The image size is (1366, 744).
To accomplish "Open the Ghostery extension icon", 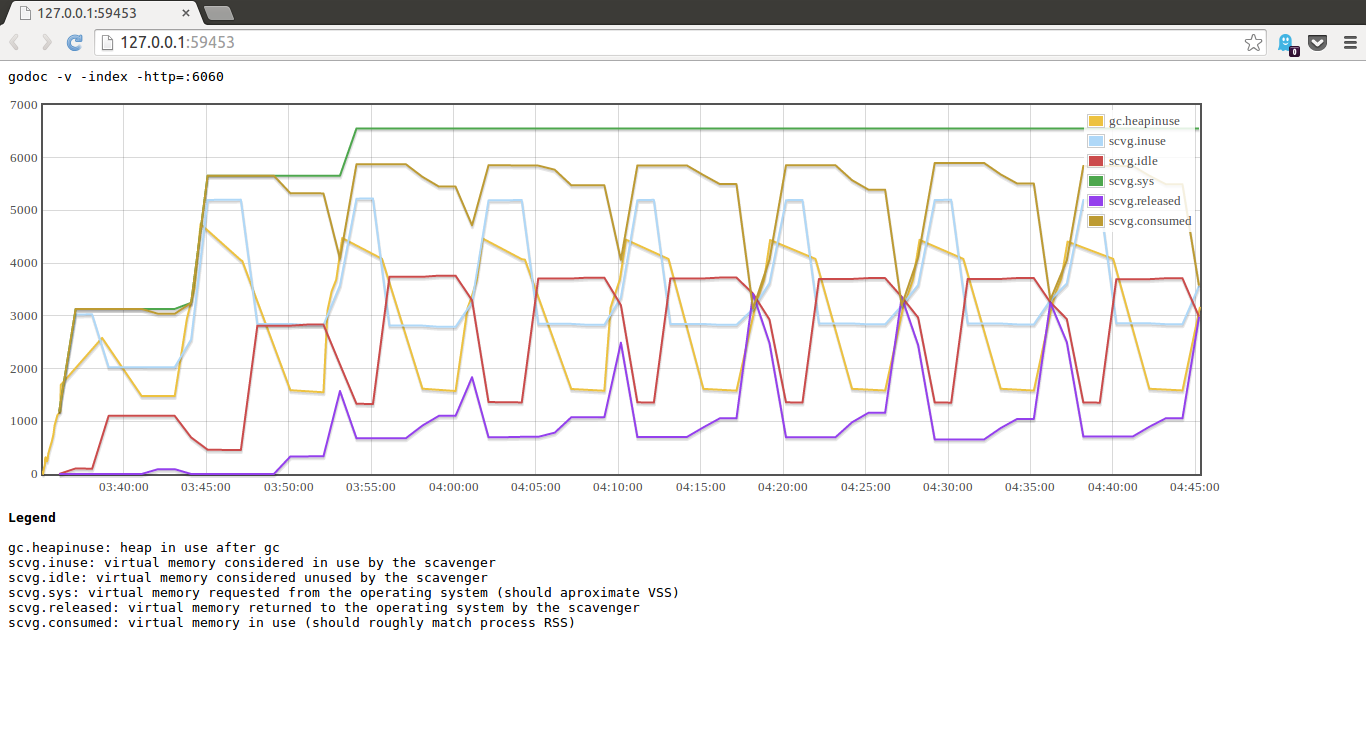I will click(1286, 42).
